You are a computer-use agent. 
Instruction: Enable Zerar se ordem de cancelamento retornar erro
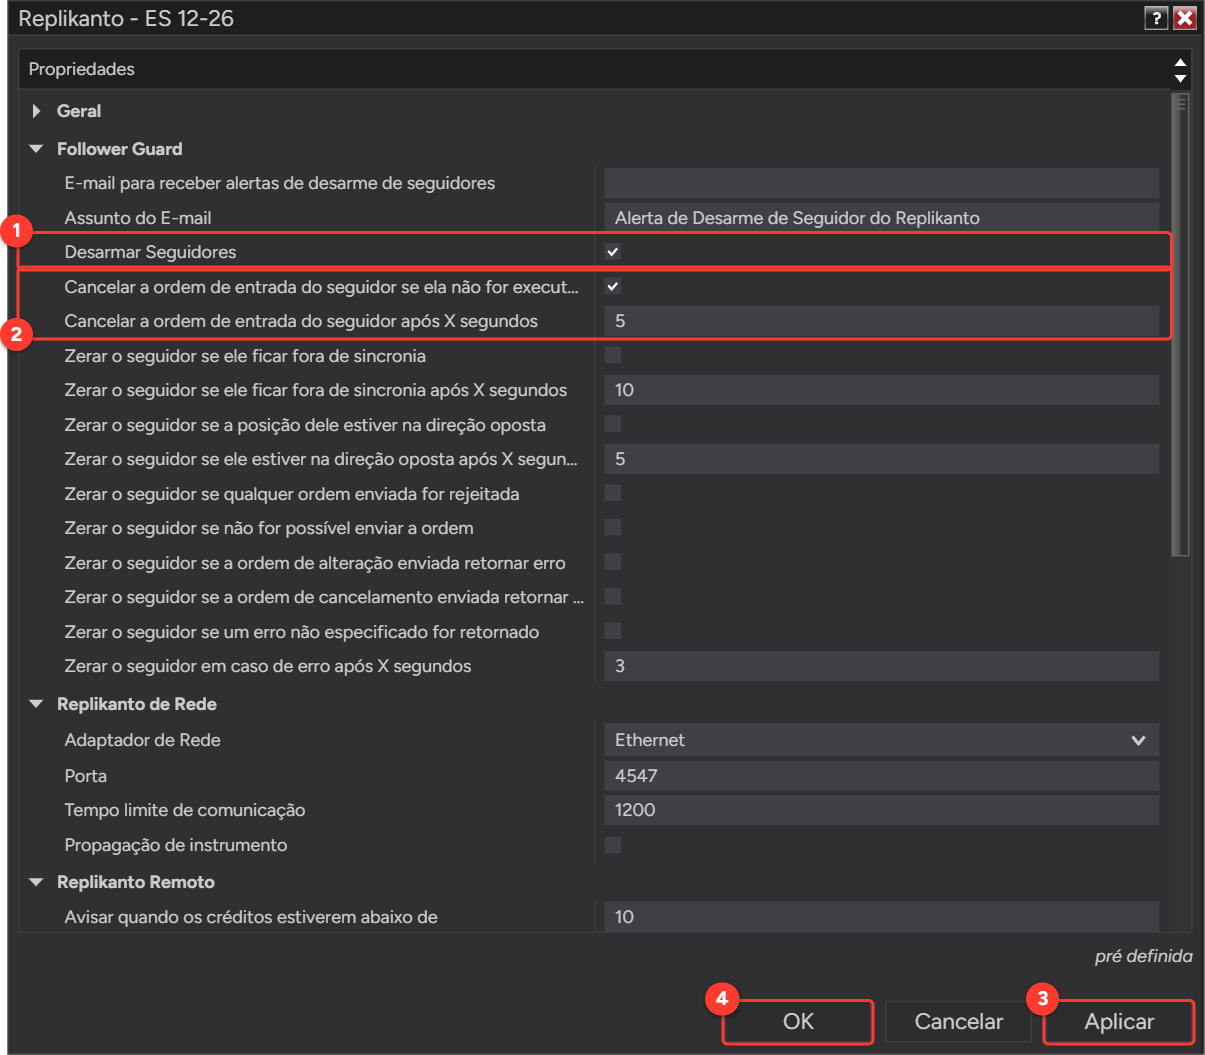[x=613, y=596]
